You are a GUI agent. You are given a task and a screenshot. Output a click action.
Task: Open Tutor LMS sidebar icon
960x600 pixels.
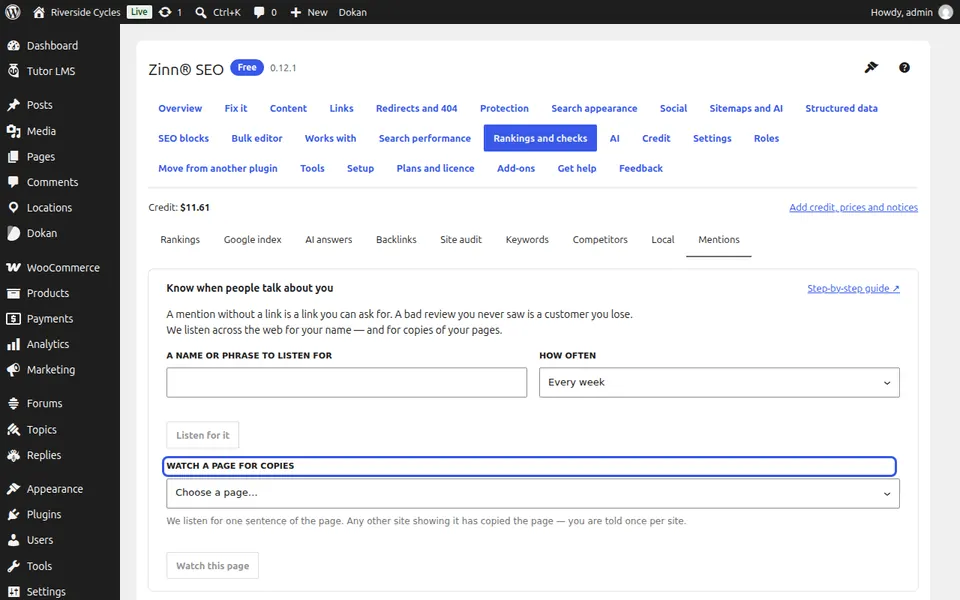13,71
